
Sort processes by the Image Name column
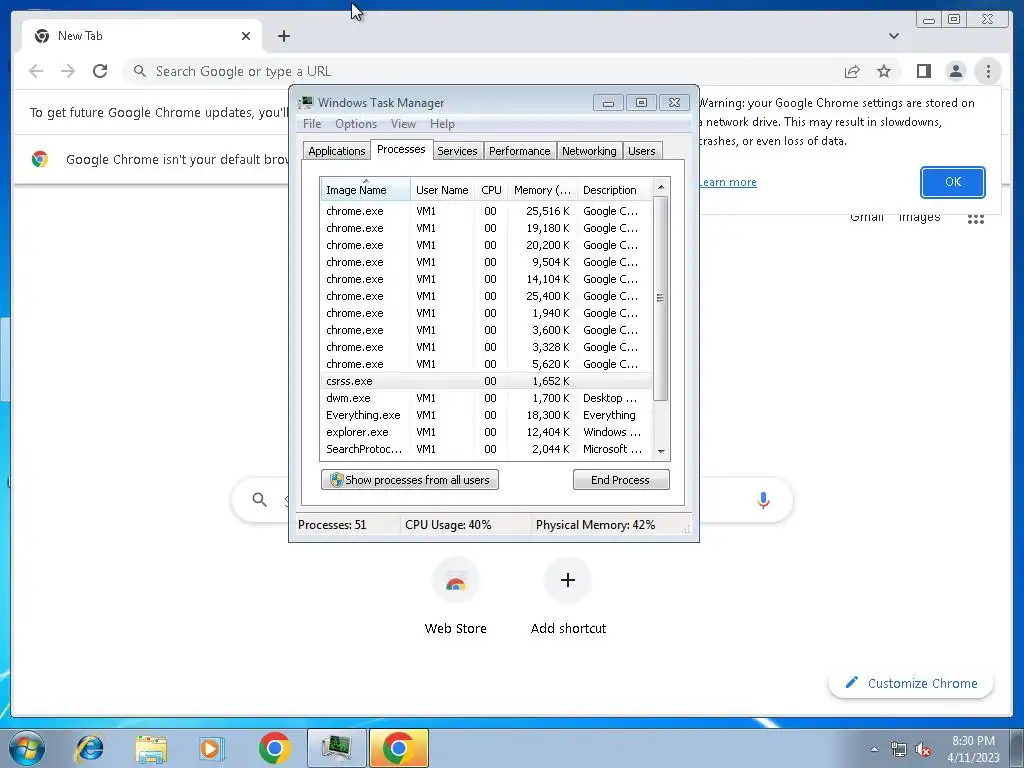[365, 189]
